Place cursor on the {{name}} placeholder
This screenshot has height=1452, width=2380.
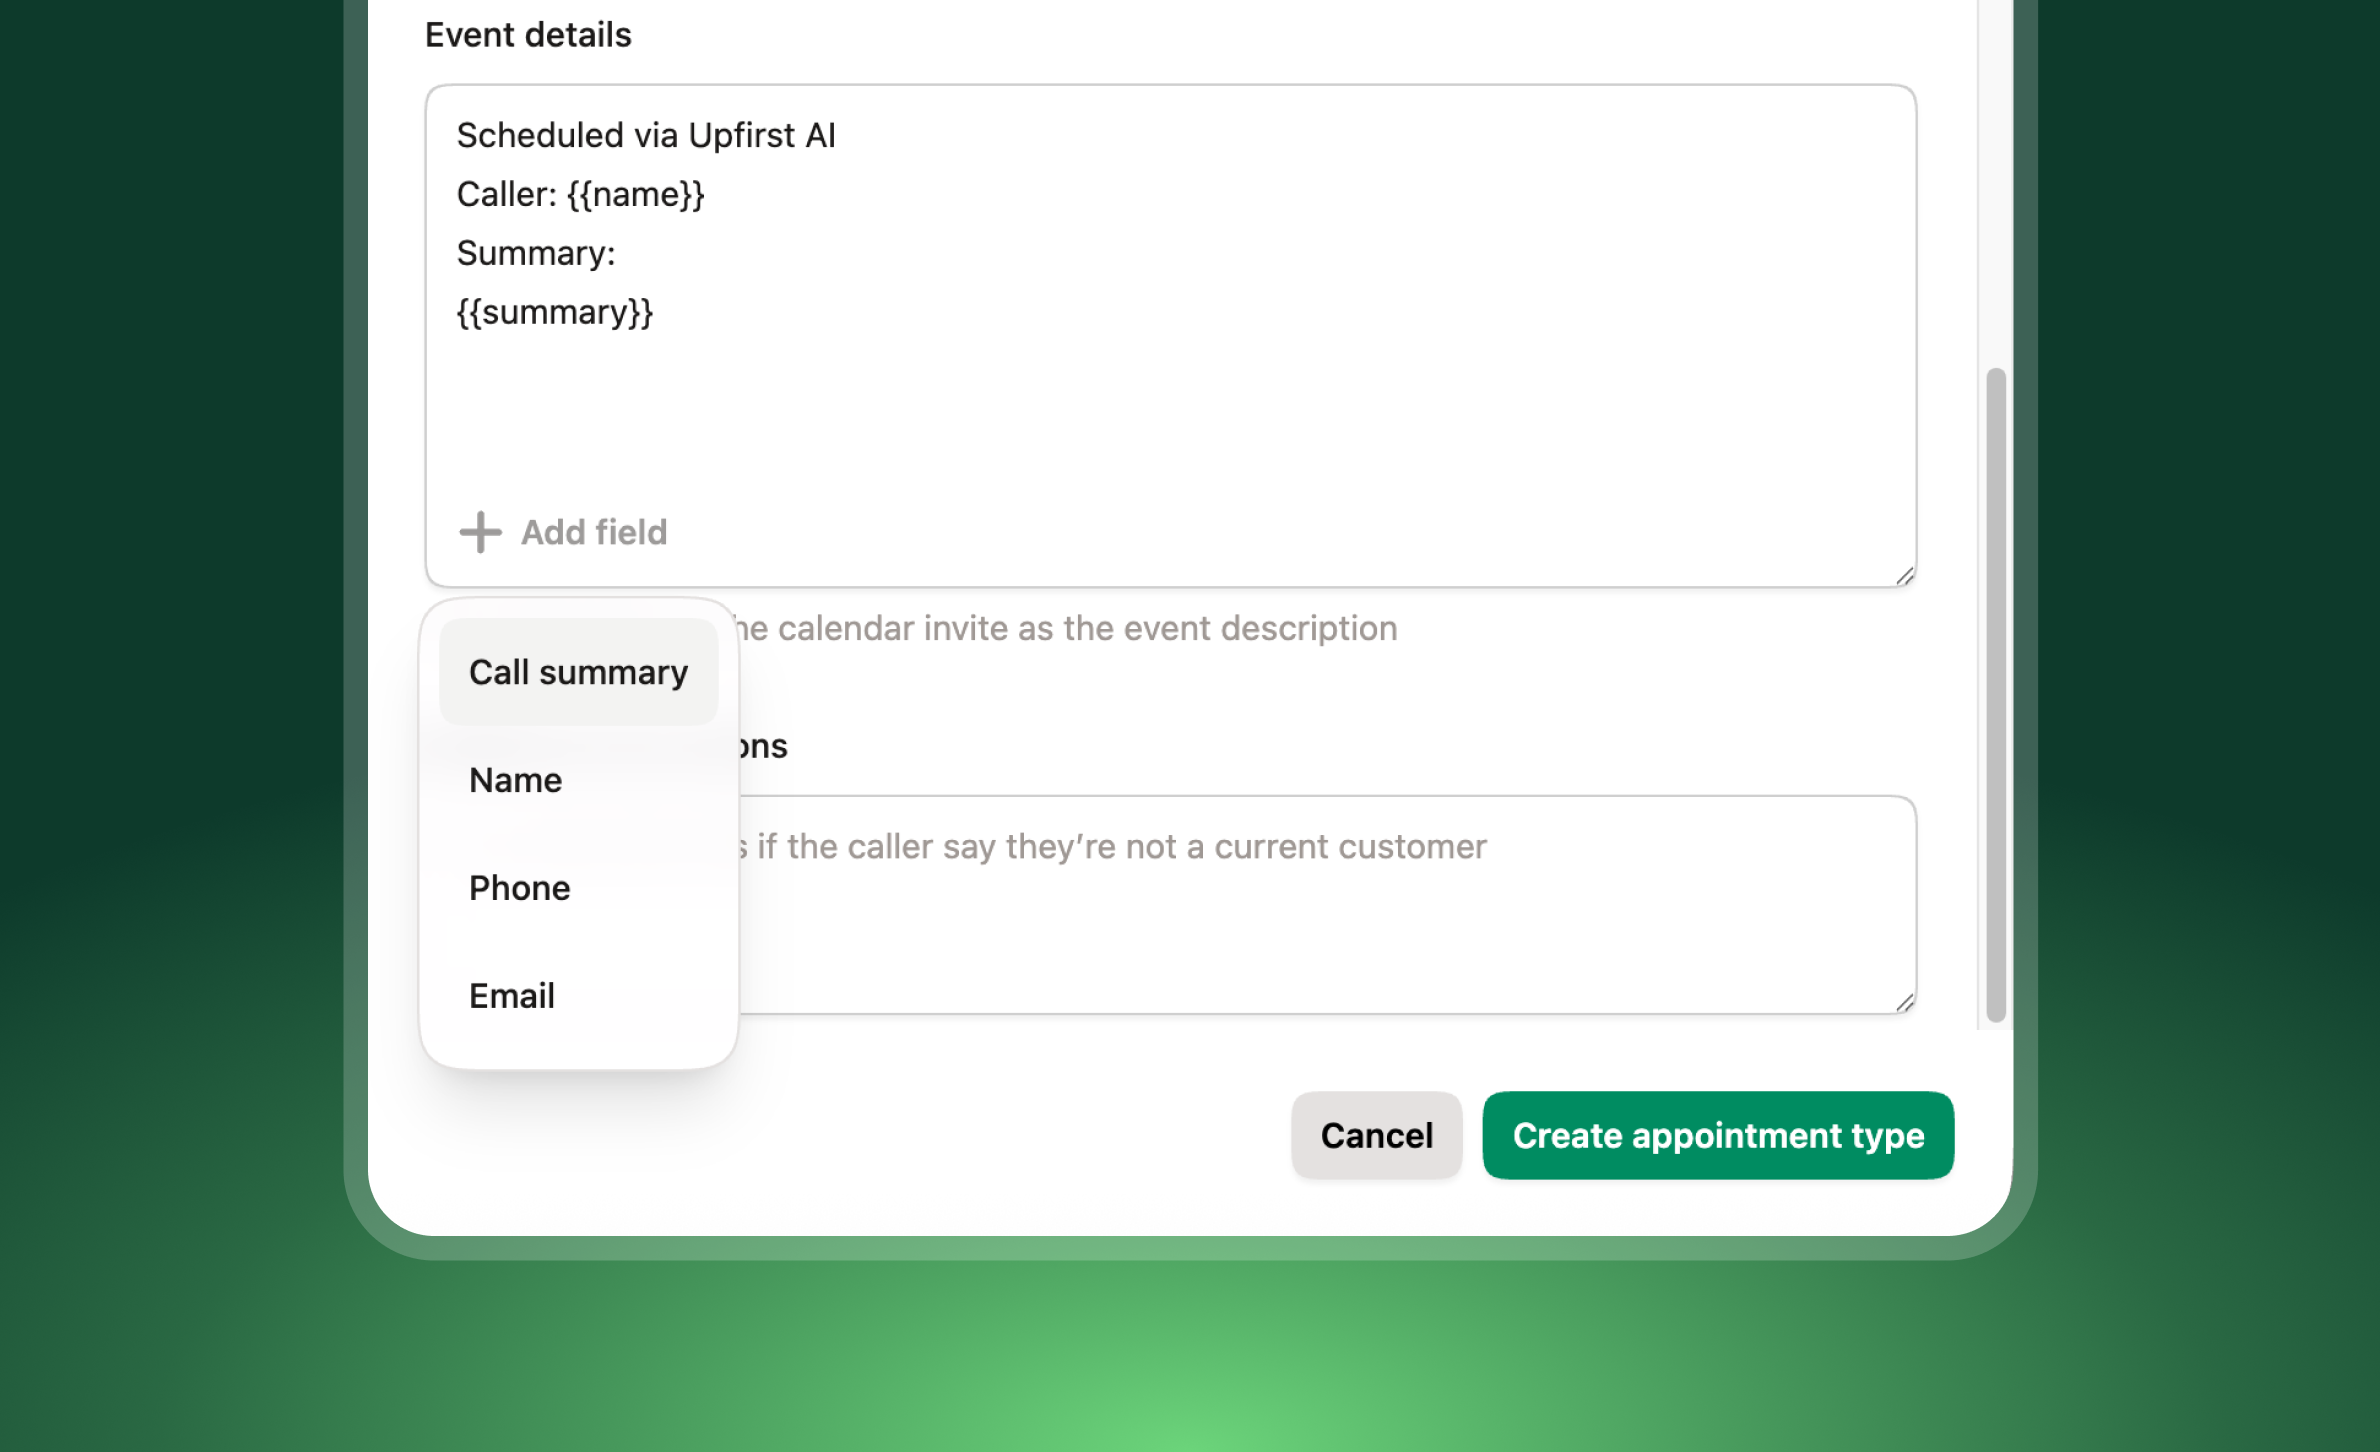(636, 194)
